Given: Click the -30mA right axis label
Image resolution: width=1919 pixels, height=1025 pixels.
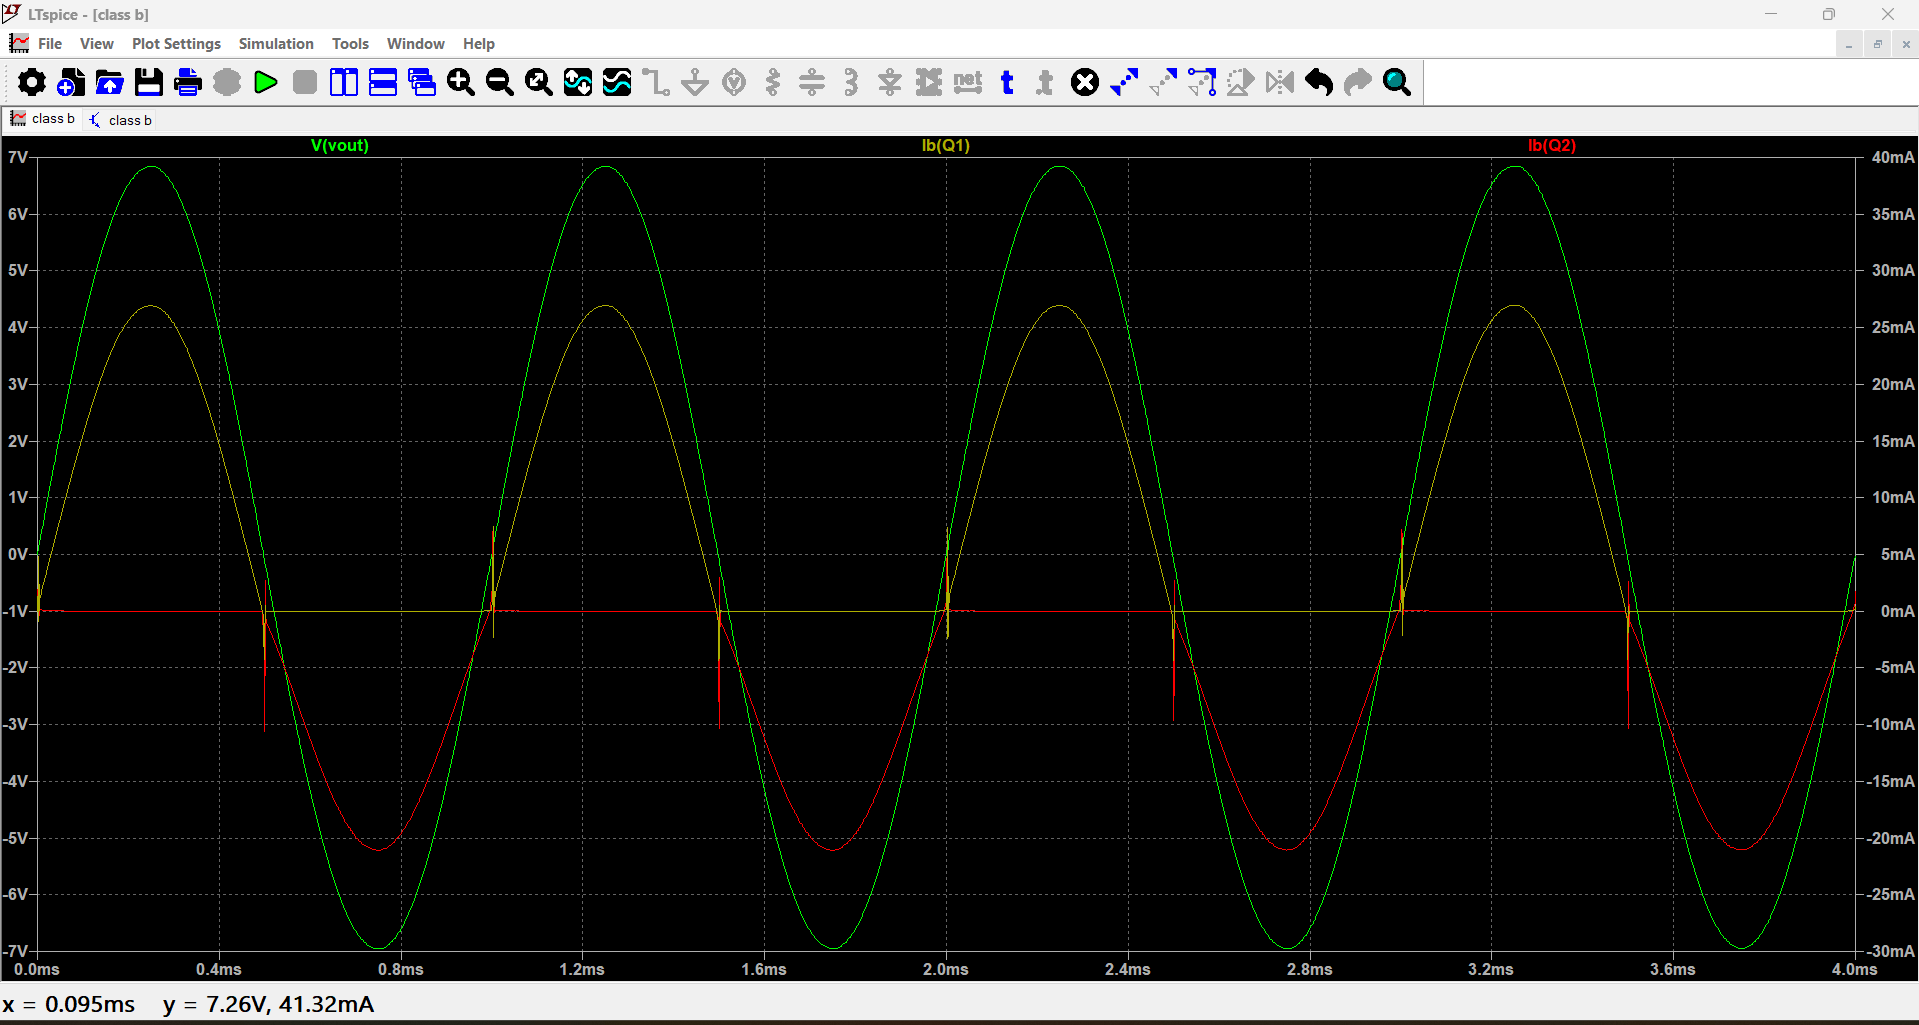Looking at the screenshot, I should click(1890, 951).
